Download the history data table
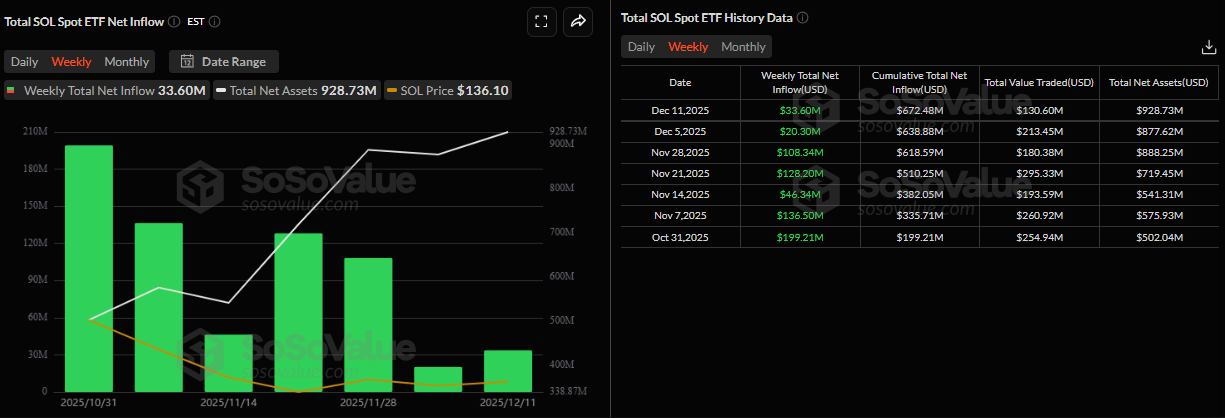The image size is (1225, 418). (x=1207, y=47)
